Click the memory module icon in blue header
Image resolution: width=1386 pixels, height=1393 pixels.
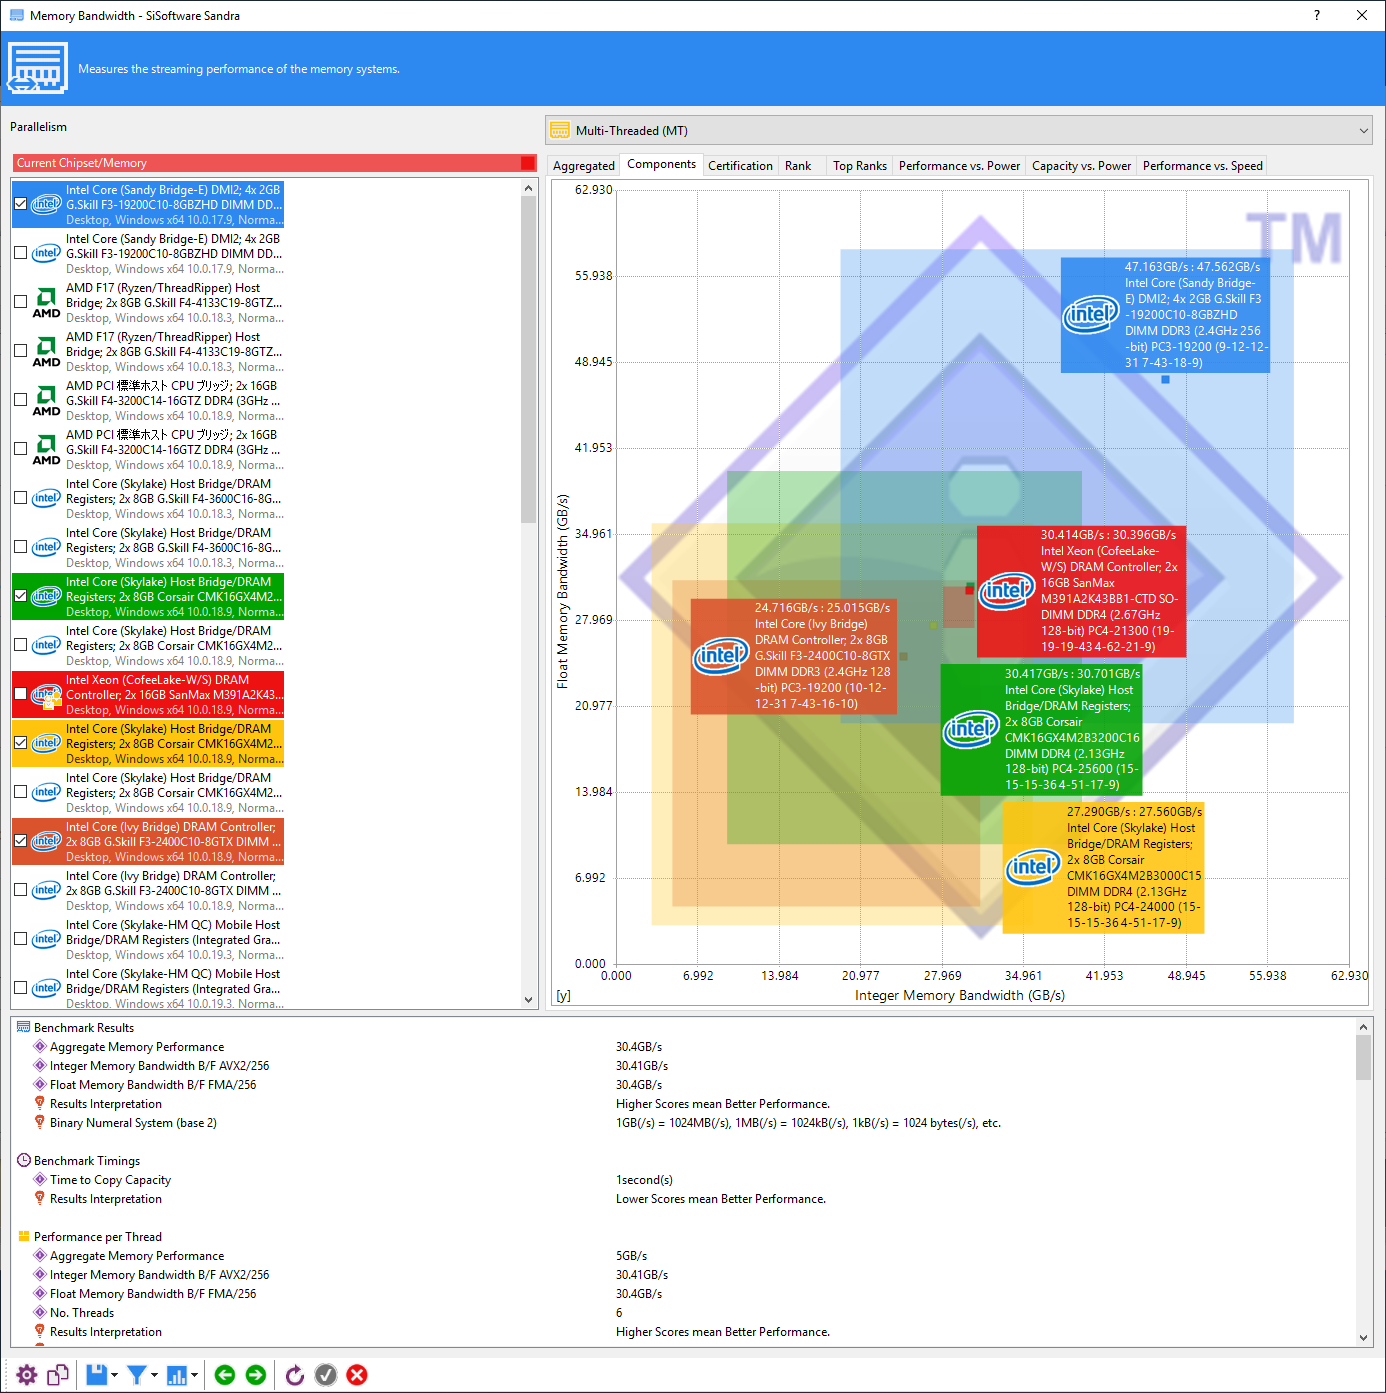38,68
